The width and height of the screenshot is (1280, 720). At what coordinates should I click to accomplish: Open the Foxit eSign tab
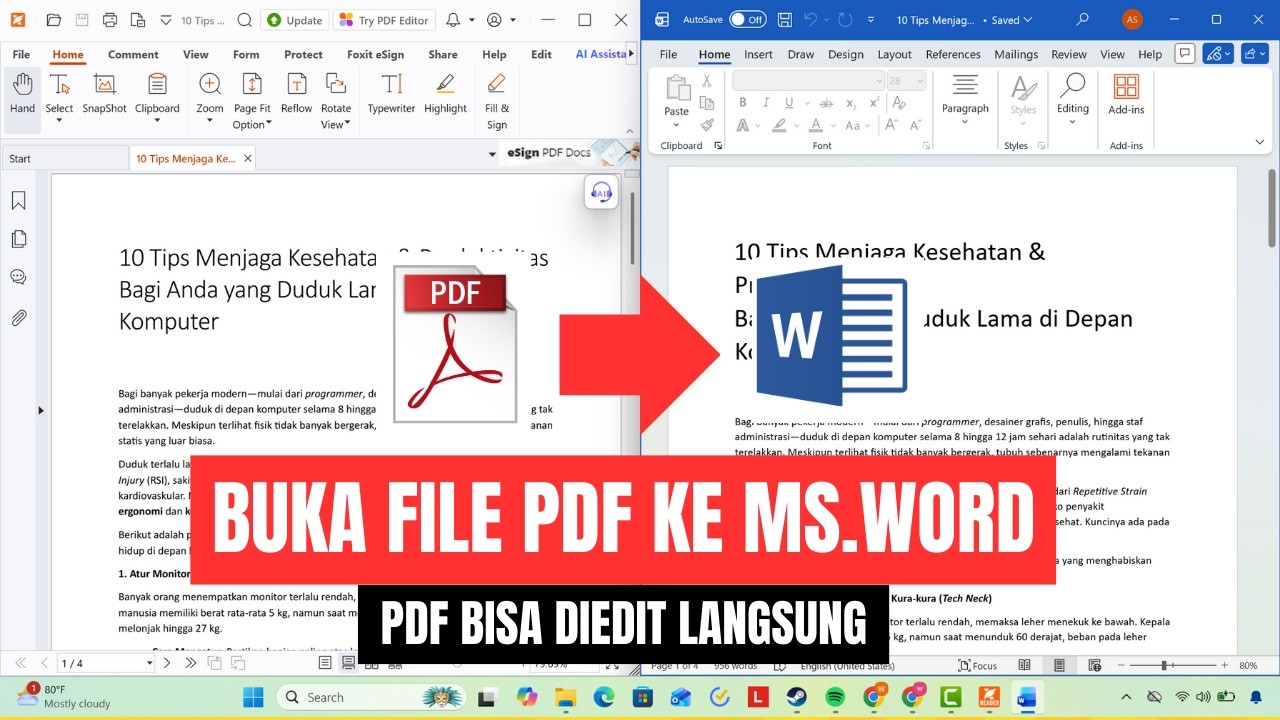tap(375, 55)
